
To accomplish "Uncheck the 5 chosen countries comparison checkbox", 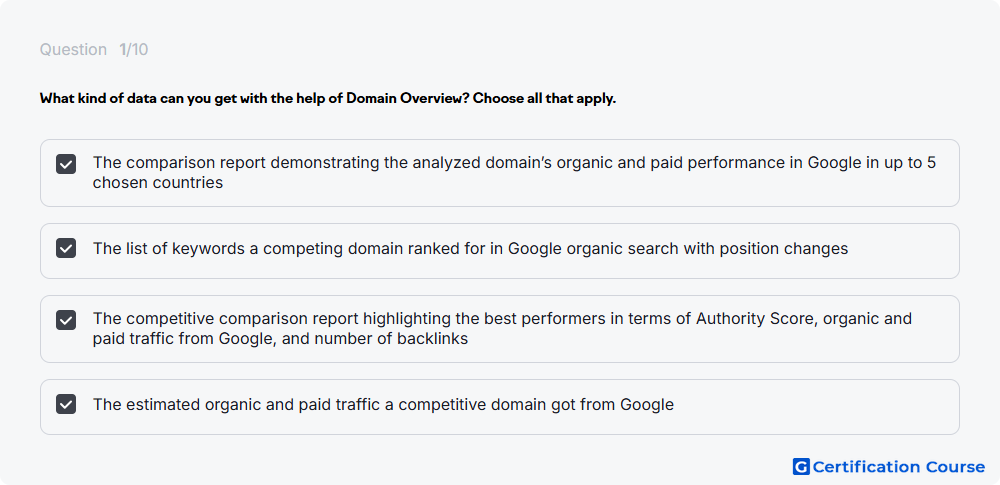I will point(66,164).
